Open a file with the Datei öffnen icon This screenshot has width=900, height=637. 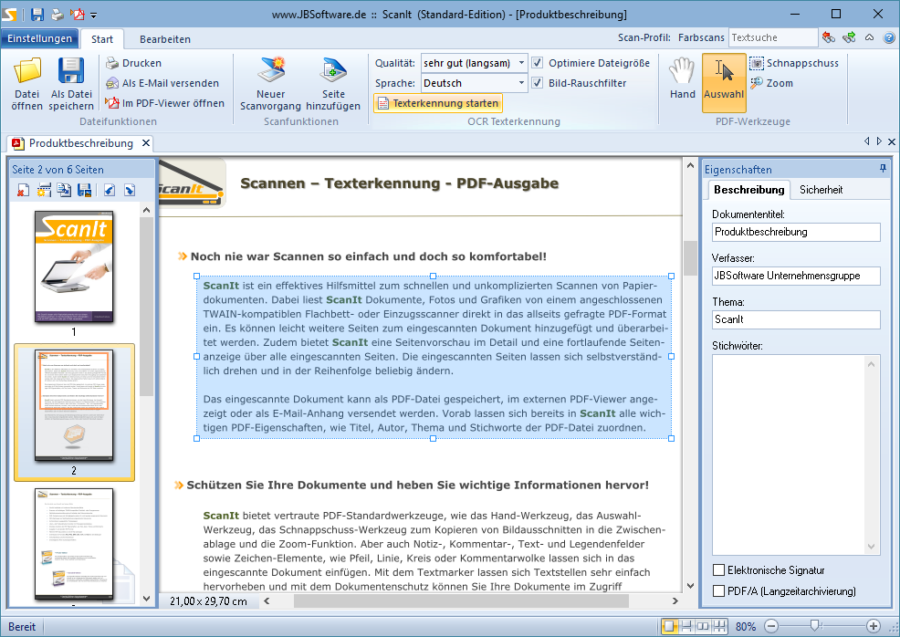tap(27, 84)
